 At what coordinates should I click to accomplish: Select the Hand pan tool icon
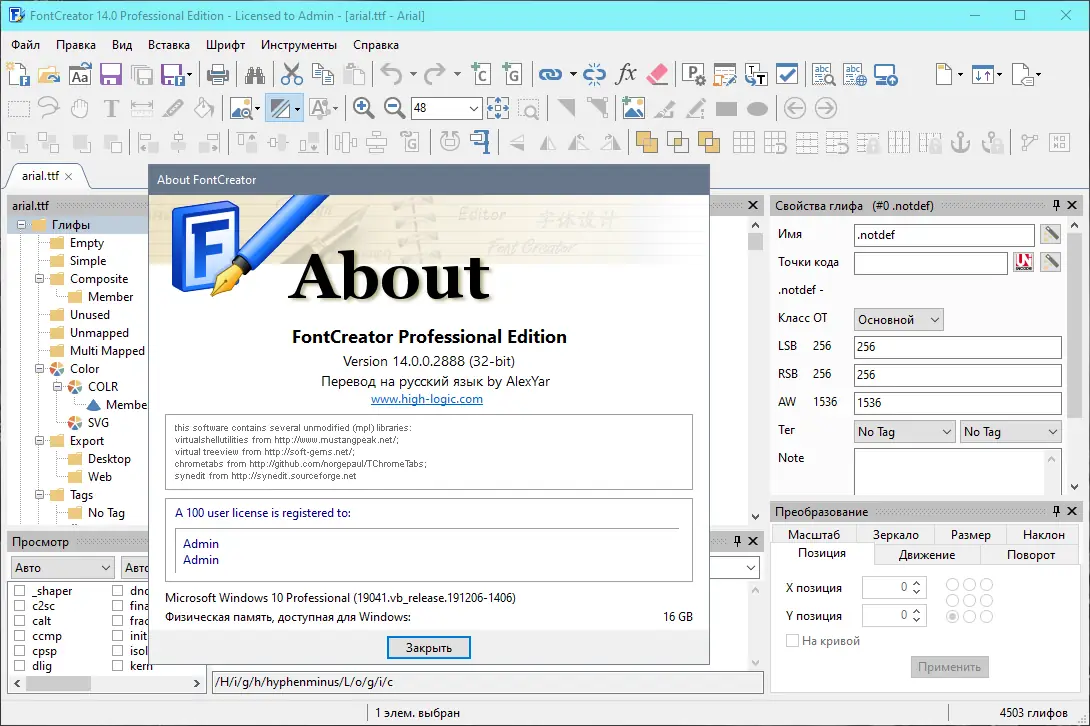pyautogui.click(x=80, y=108)
